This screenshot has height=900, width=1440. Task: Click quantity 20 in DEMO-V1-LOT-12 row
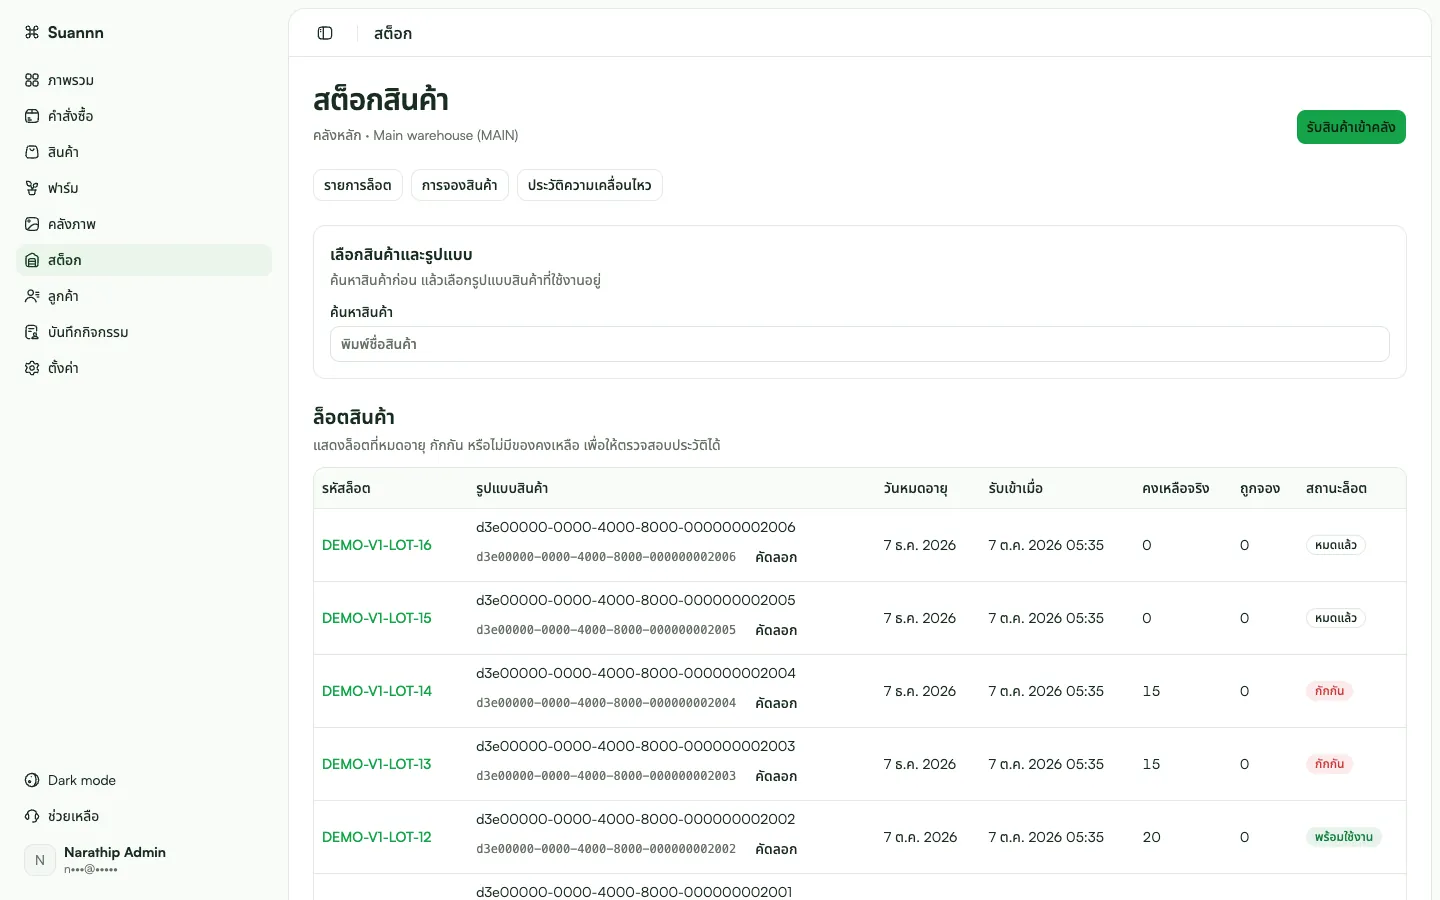point(1152,837)
